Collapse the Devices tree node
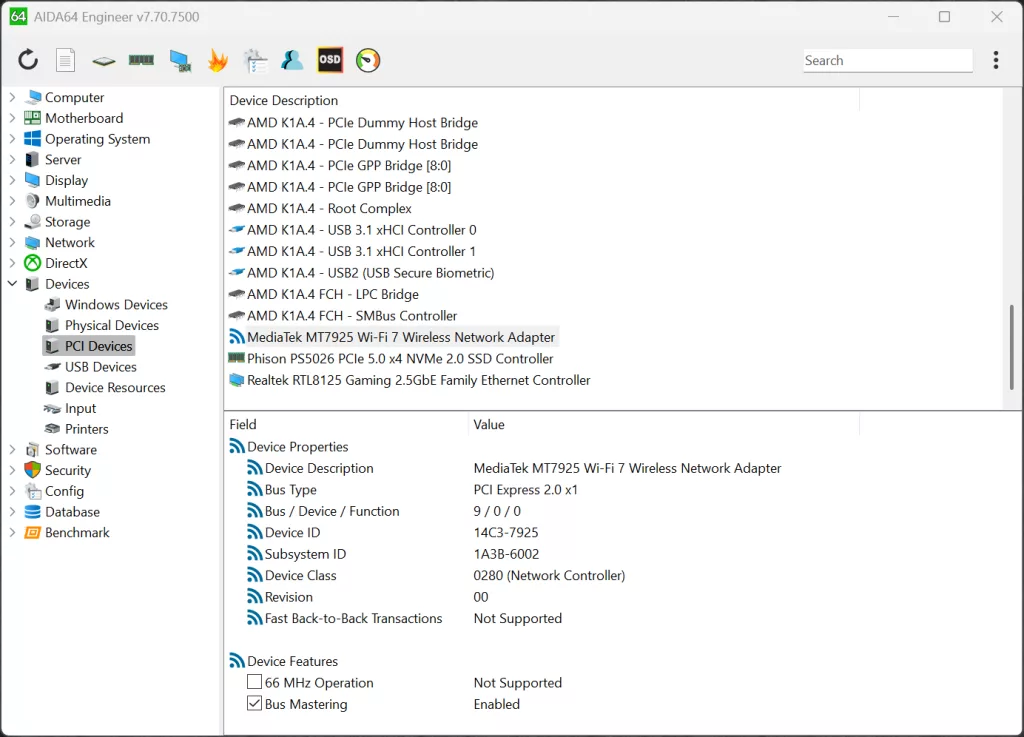 pyautogui.click(x=12, y=284)
